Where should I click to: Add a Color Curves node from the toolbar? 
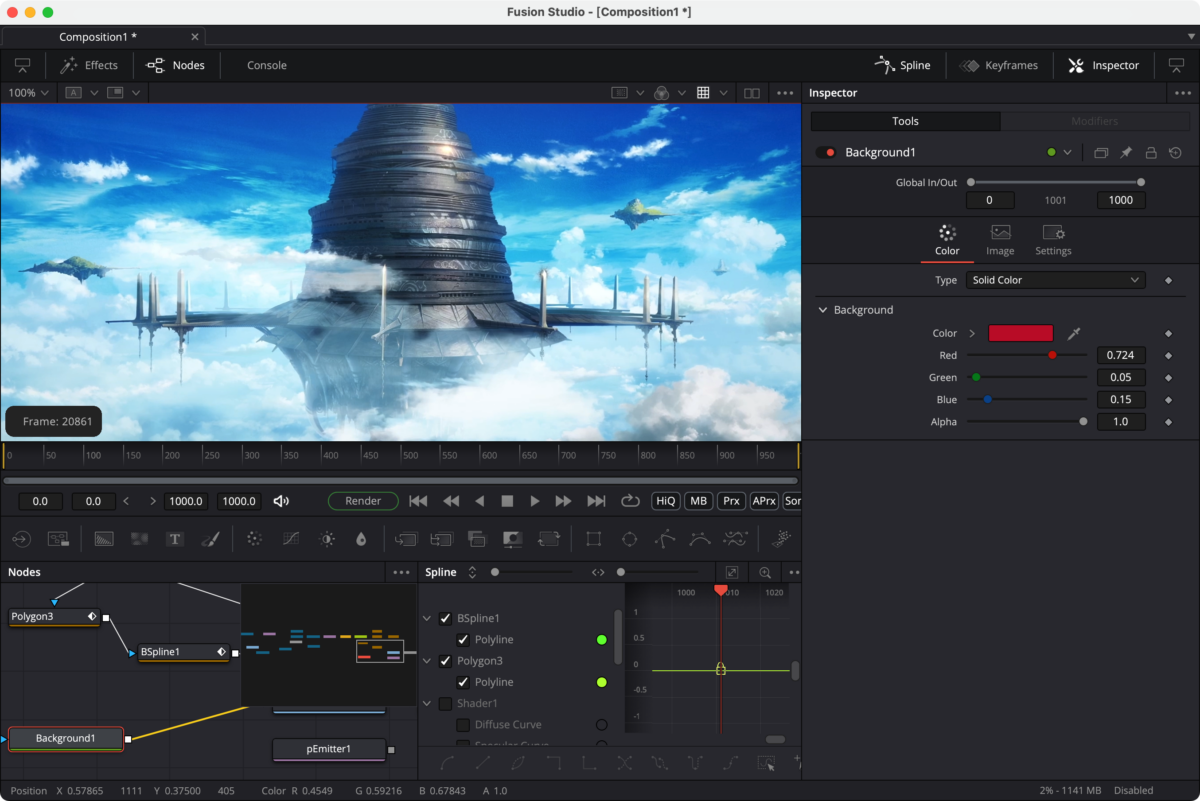pyautogui.click(x=291, y=539)
